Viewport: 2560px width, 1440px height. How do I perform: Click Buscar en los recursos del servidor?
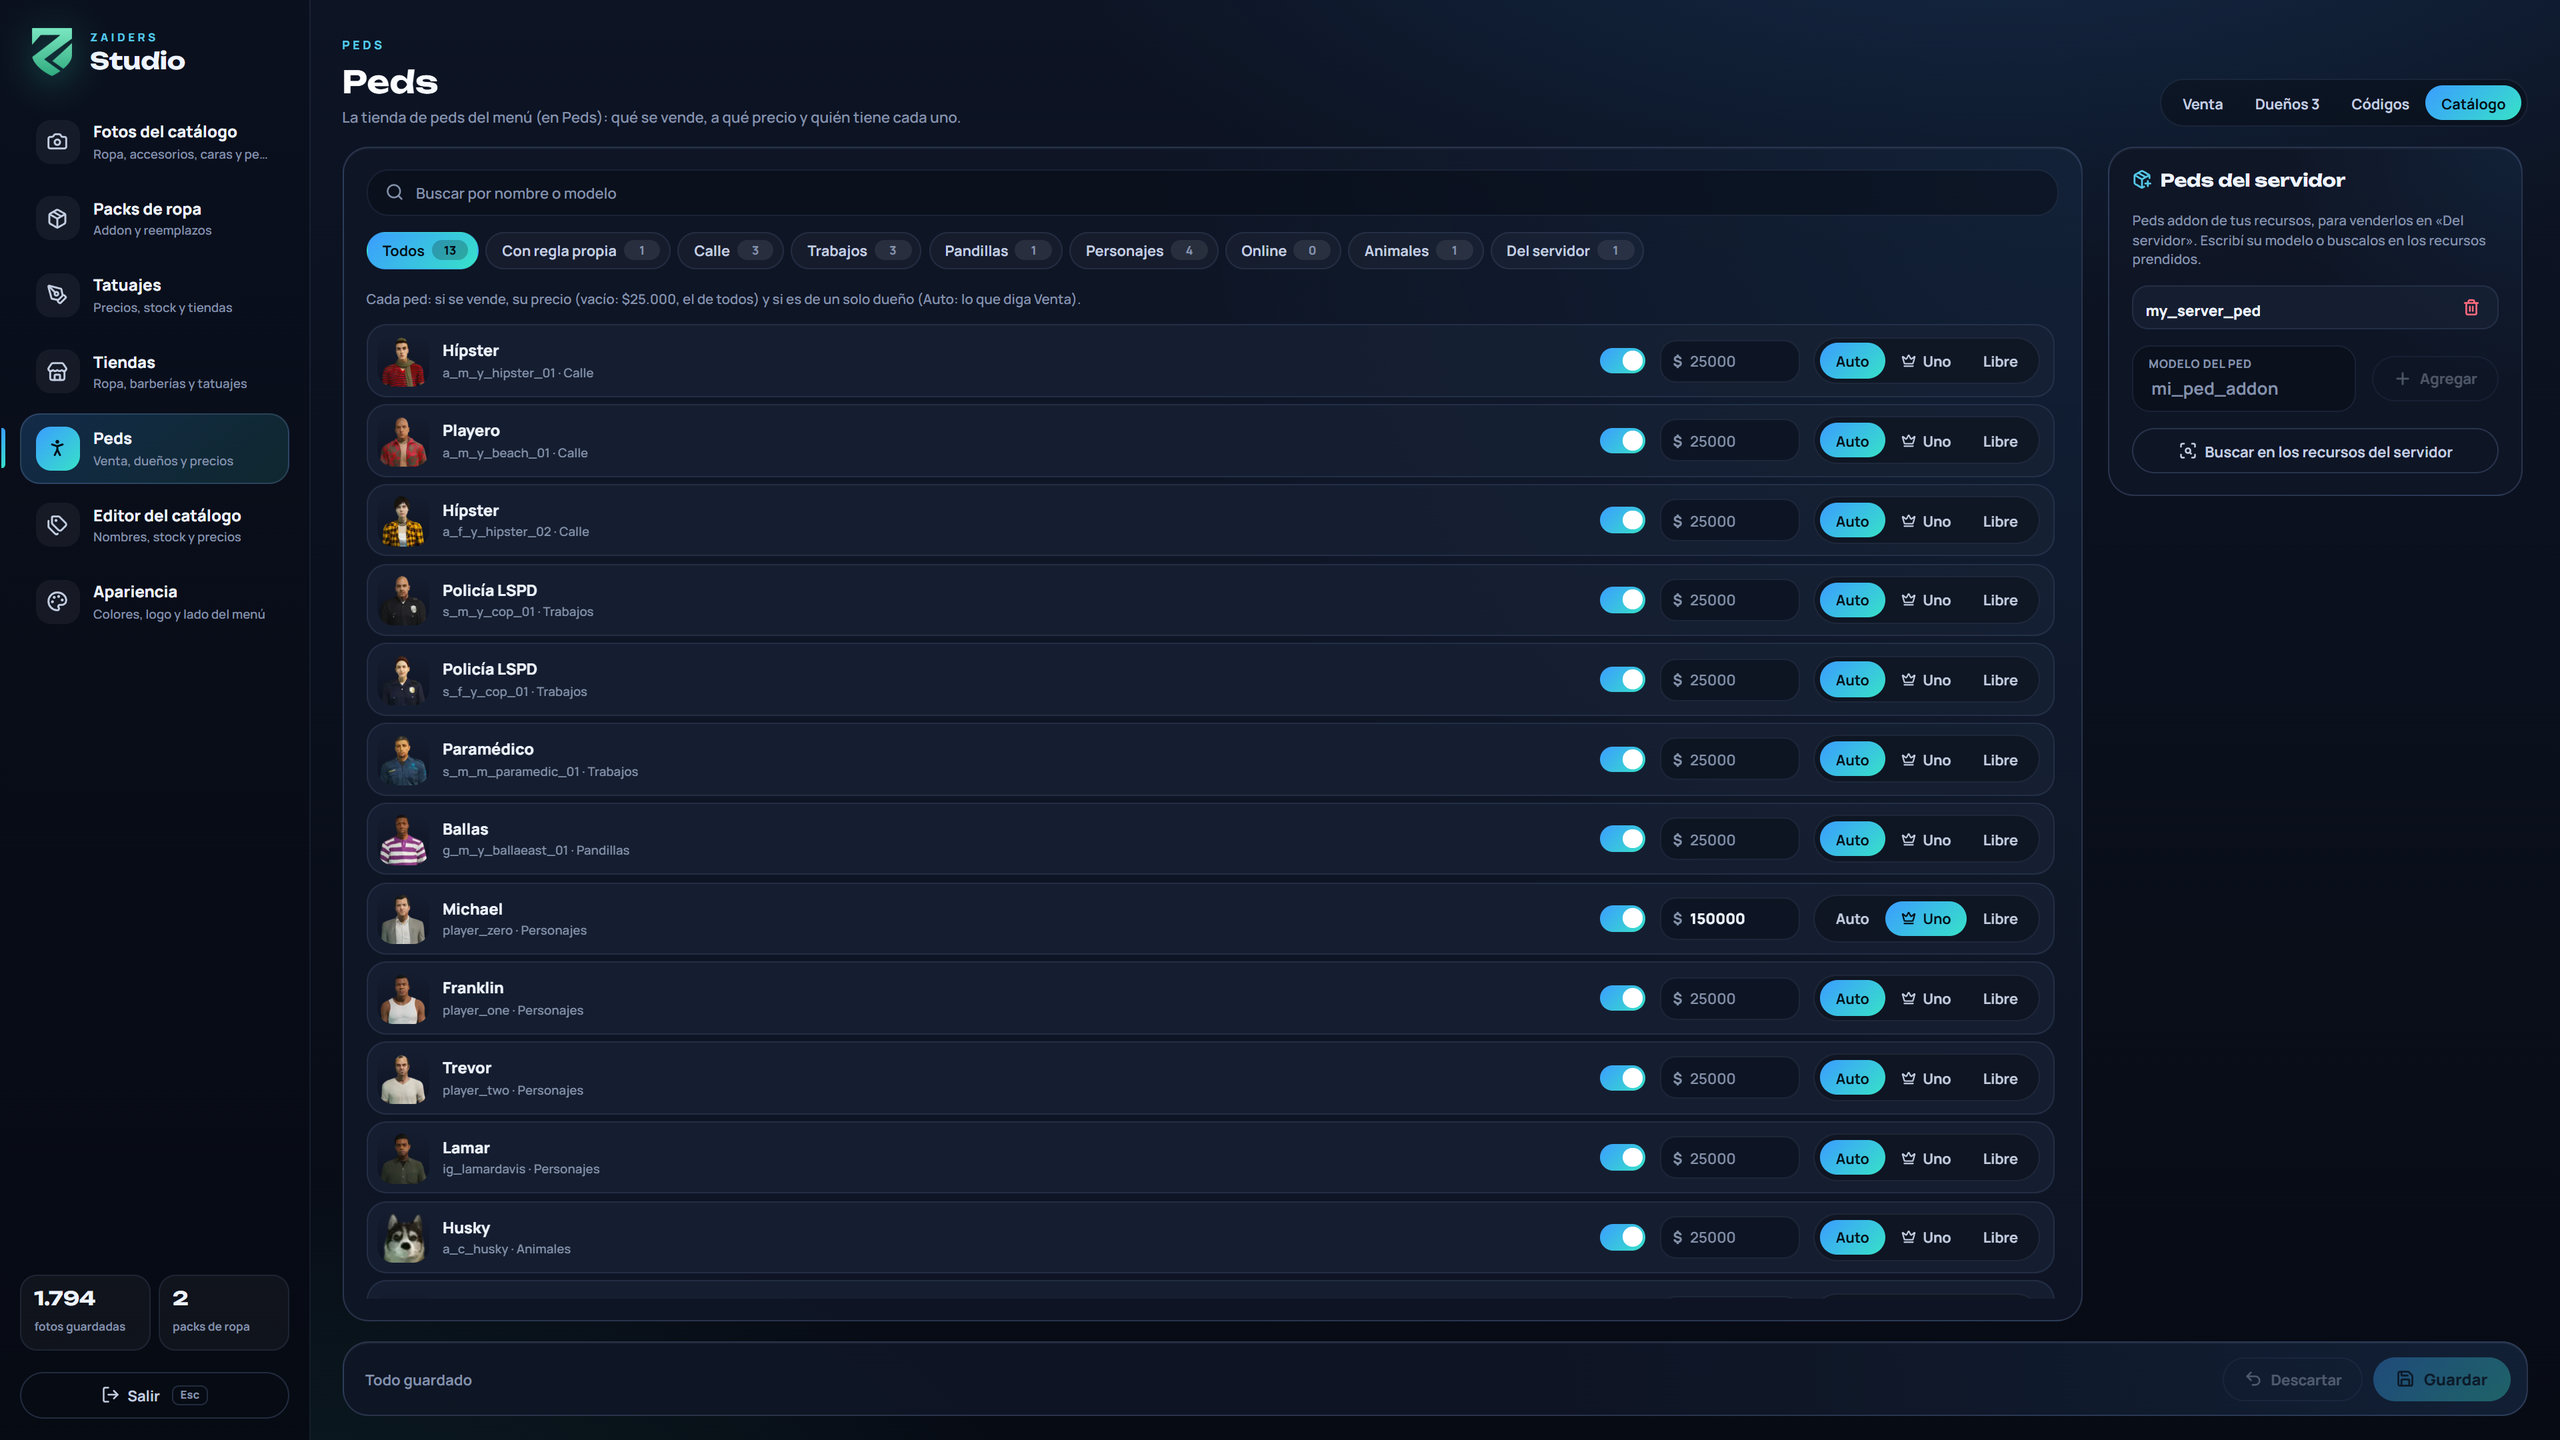[2315, 452]
